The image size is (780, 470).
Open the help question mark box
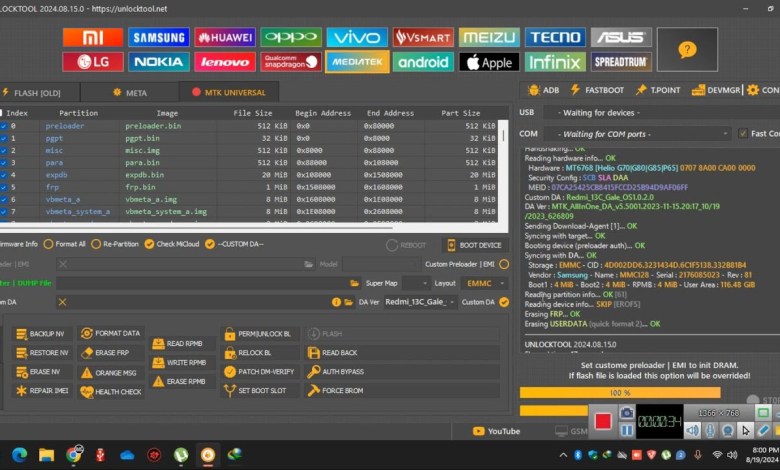687,50
